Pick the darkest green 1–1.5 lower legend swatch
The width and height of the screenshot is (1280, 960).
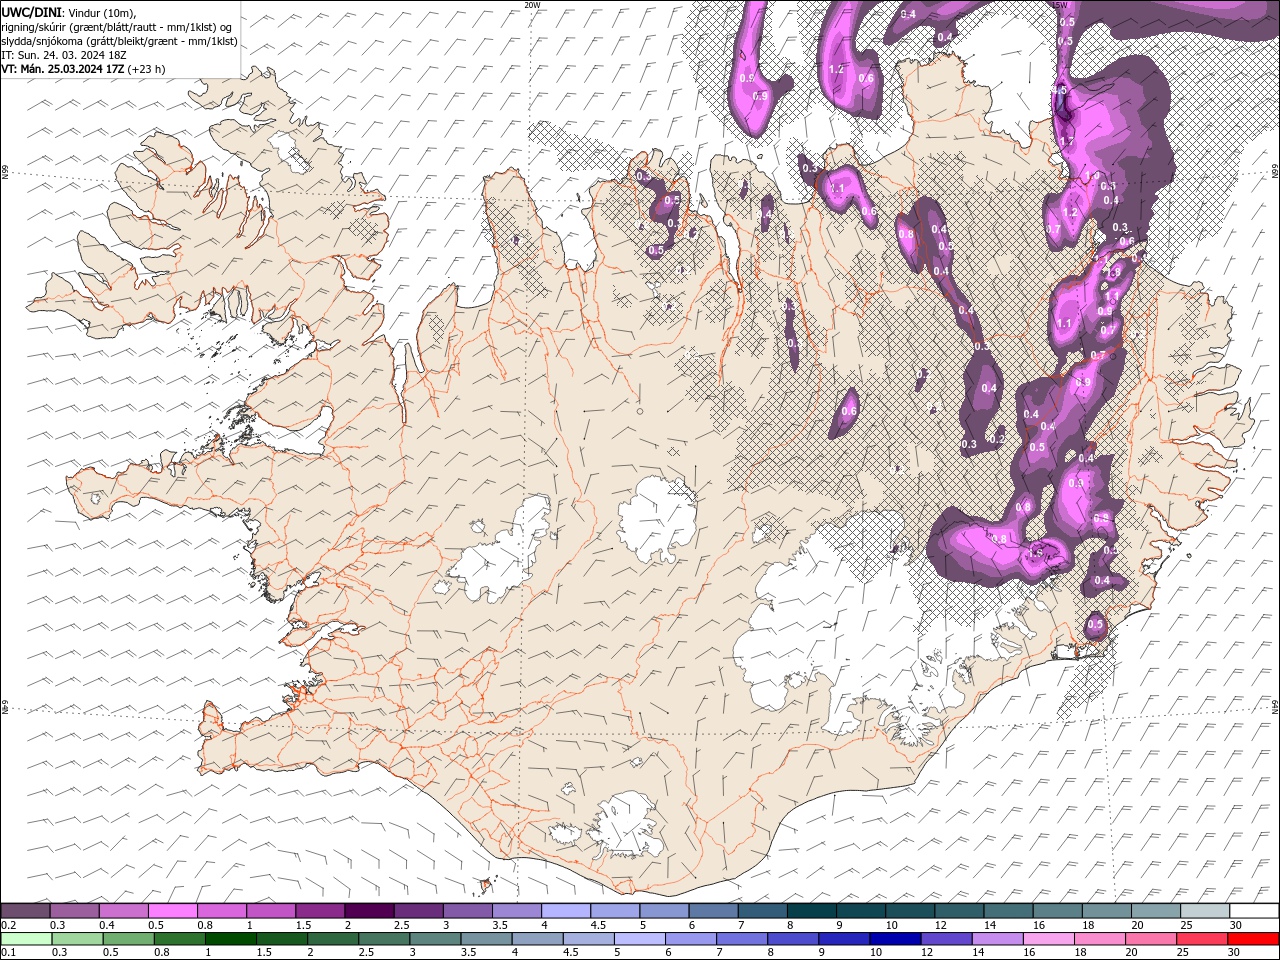(232, 939)
